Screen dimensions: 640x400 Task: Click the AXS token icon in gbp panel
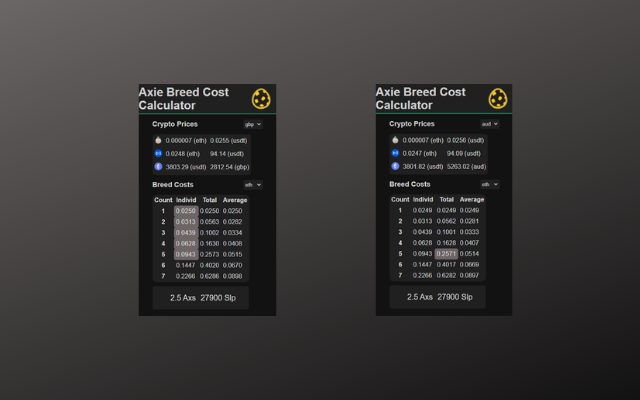coord(158,153)
